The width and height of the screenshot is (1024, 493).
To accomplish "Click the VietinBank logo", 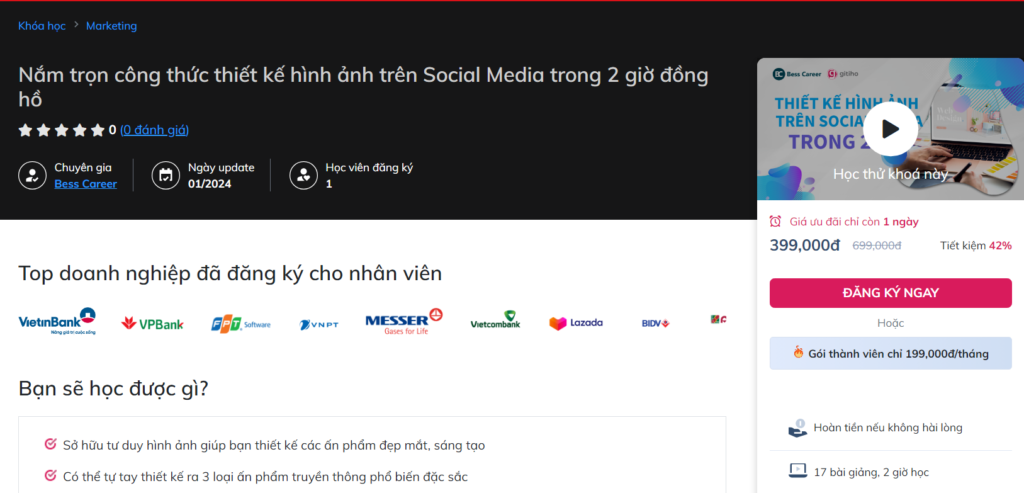I will pos(57,322).
